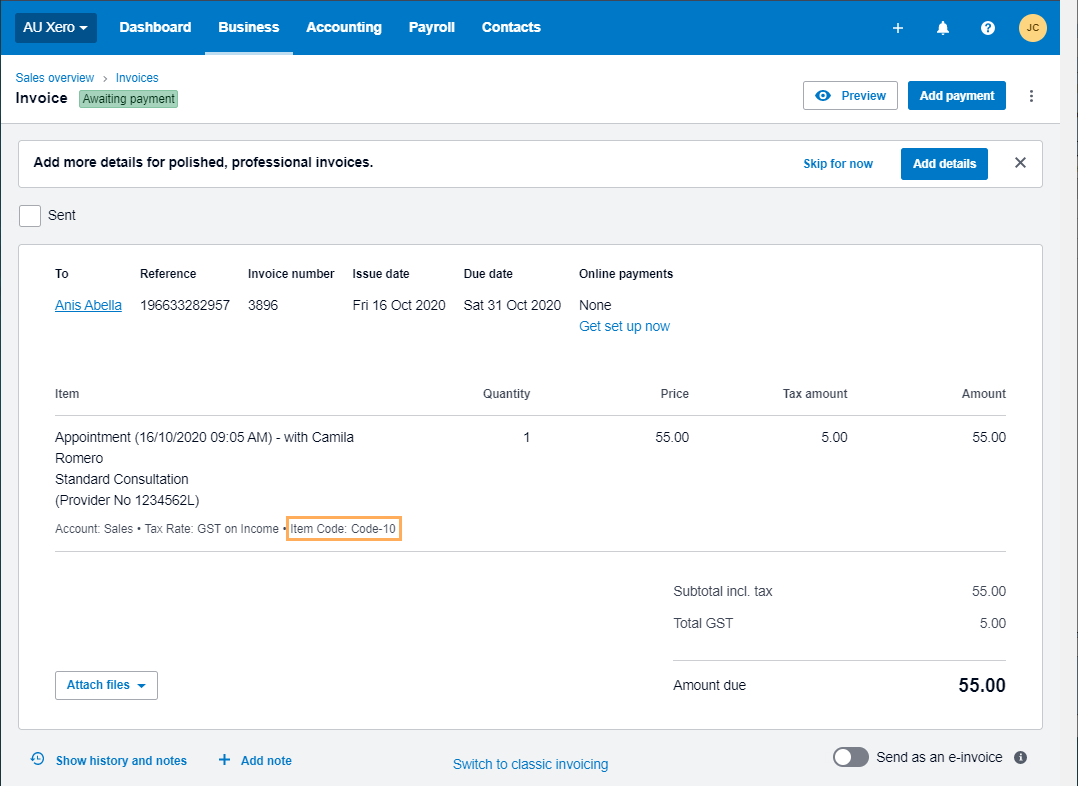1078x786 pixels.
Task: Click the plus quick-add icon in header
Action: [897, 28]
